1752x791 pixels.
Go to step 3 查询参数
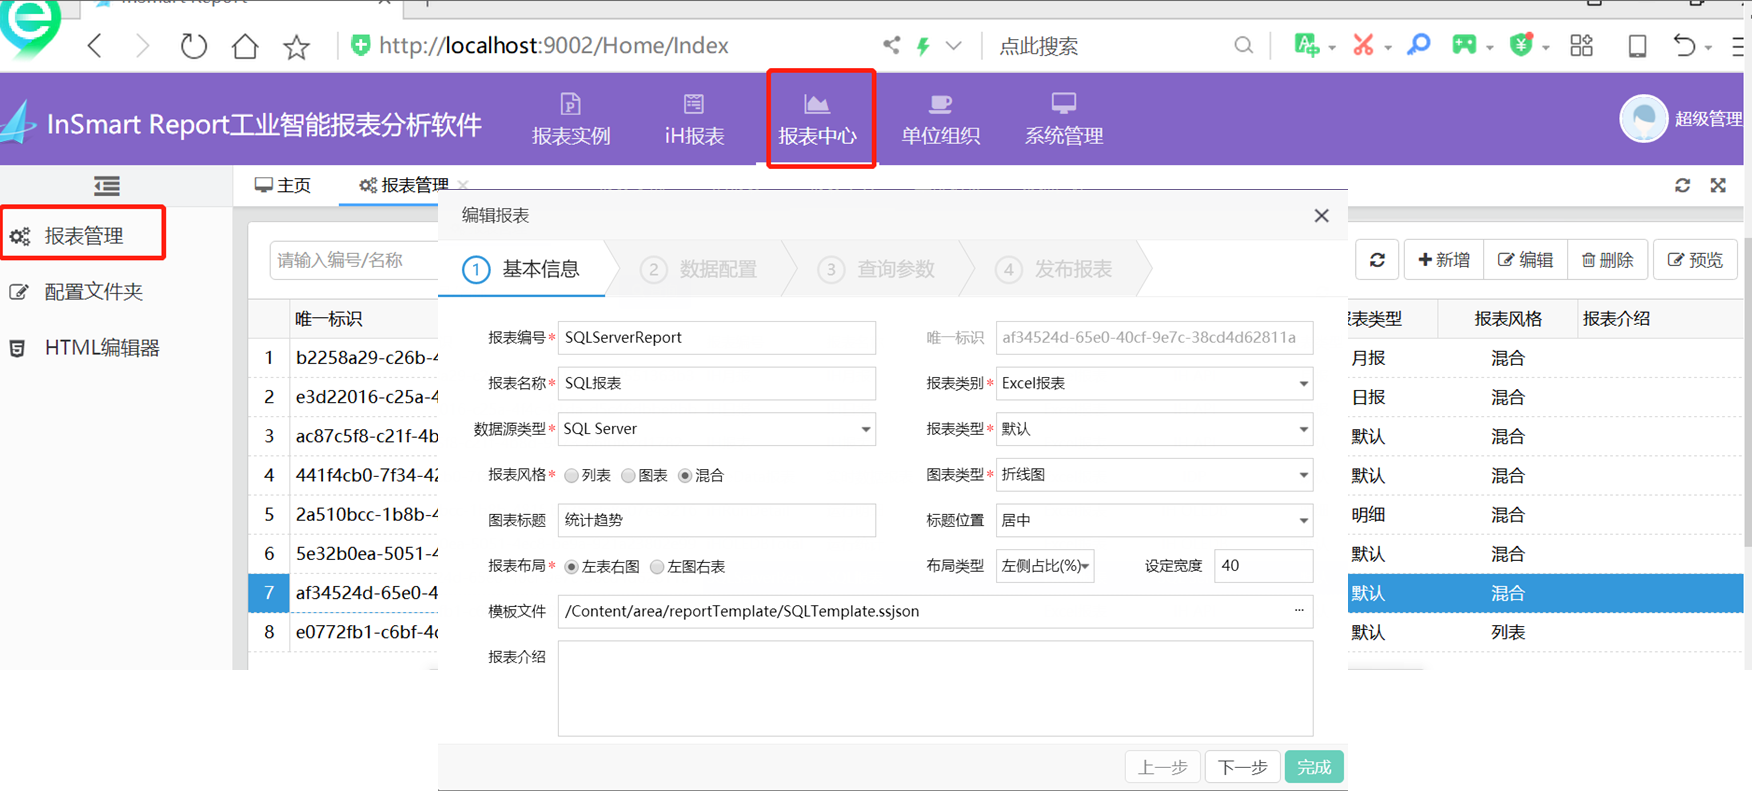pos(876,269)
